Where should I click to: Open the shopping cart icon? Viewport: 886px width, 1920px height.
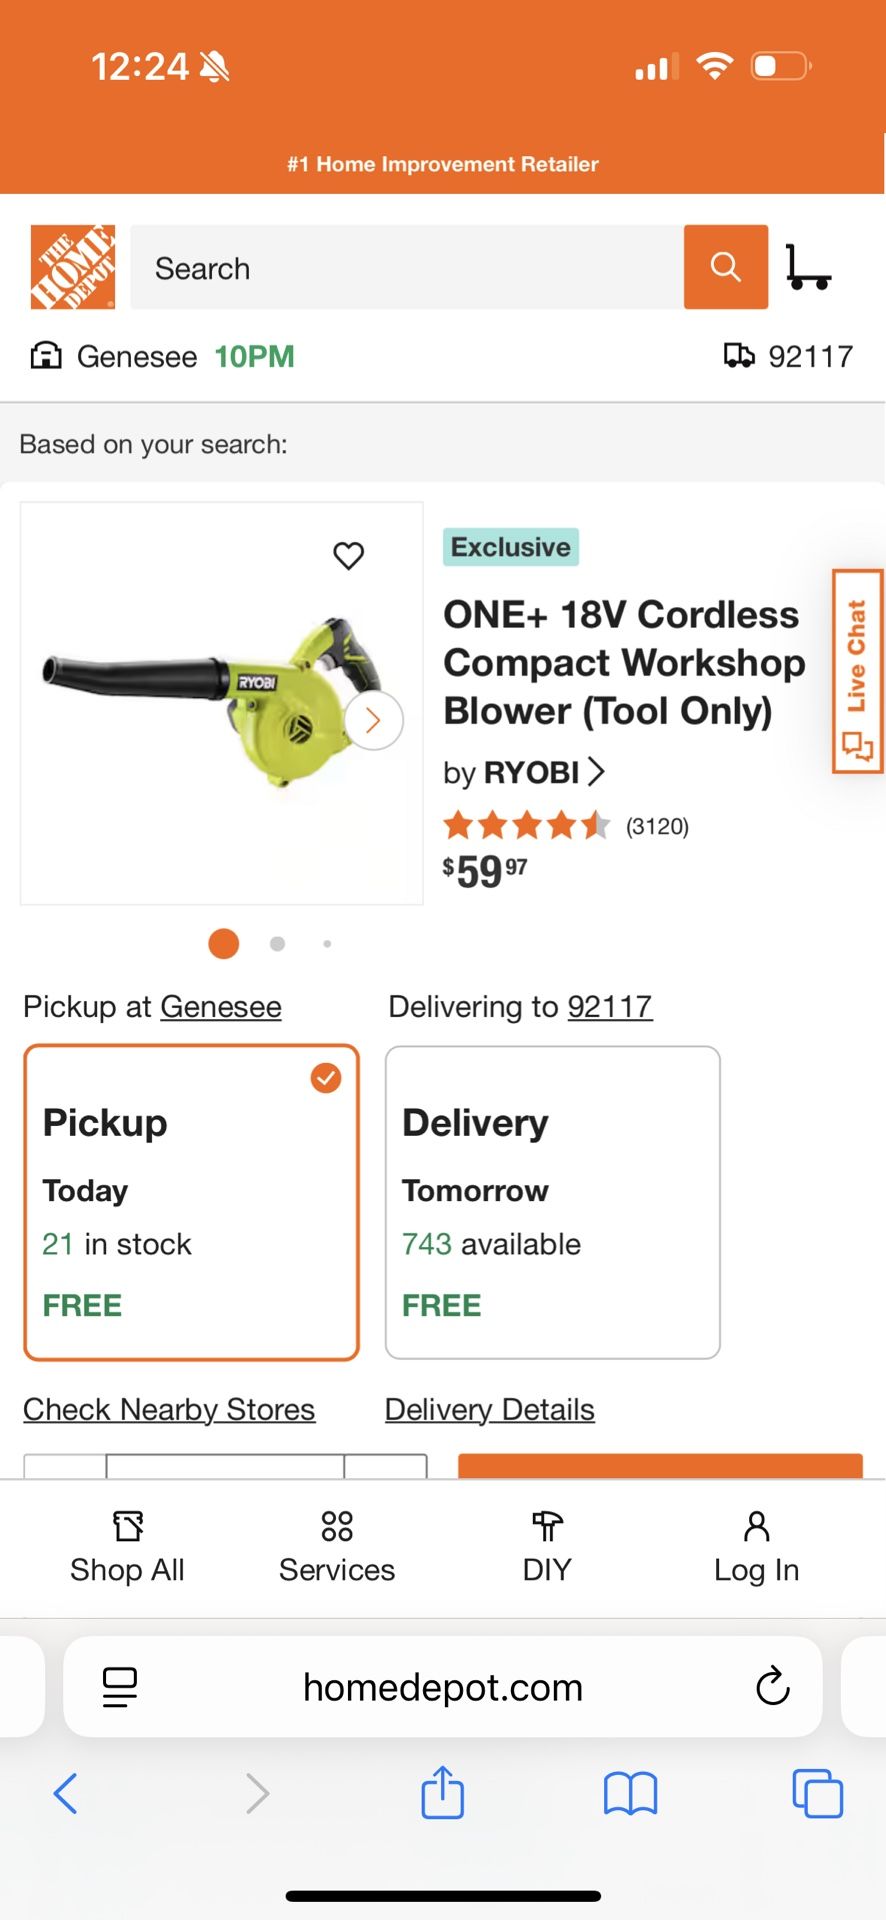click(x=809, y=267)
